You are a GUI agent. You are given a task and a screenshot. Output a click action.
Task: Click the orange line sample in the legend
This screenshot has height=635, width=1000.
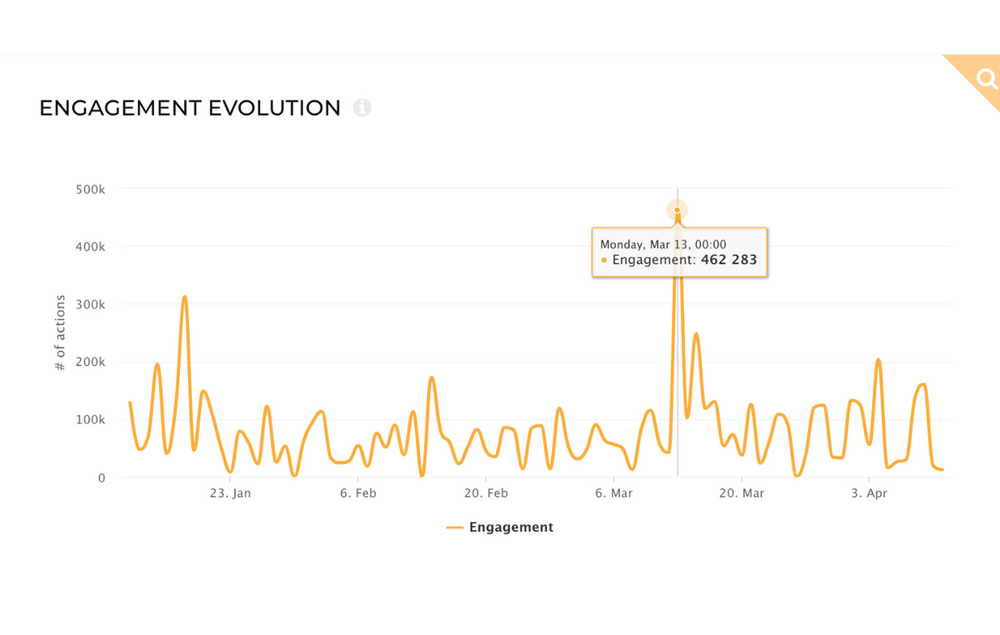pyautogui.click(x=455, y=527)
